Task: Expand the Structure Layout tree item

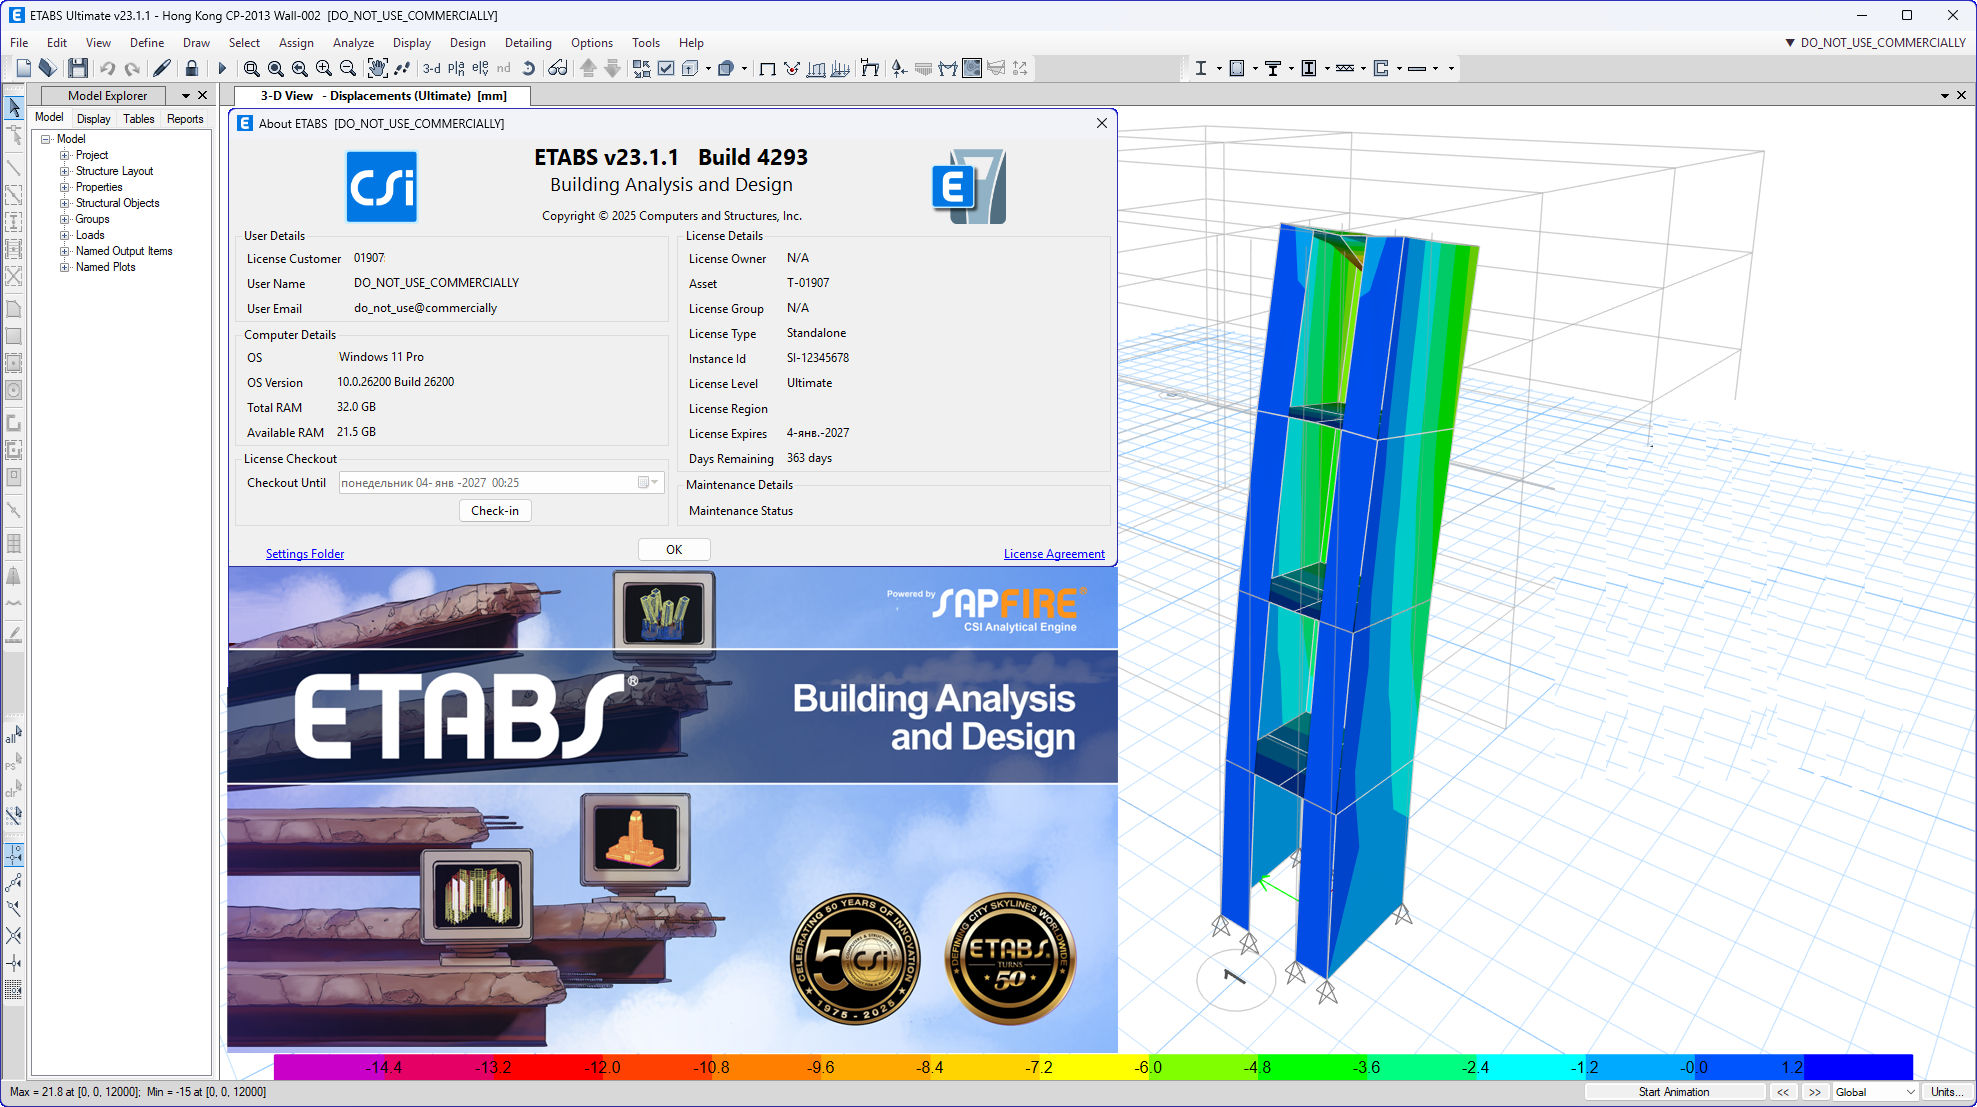Action: coord(63,170)
